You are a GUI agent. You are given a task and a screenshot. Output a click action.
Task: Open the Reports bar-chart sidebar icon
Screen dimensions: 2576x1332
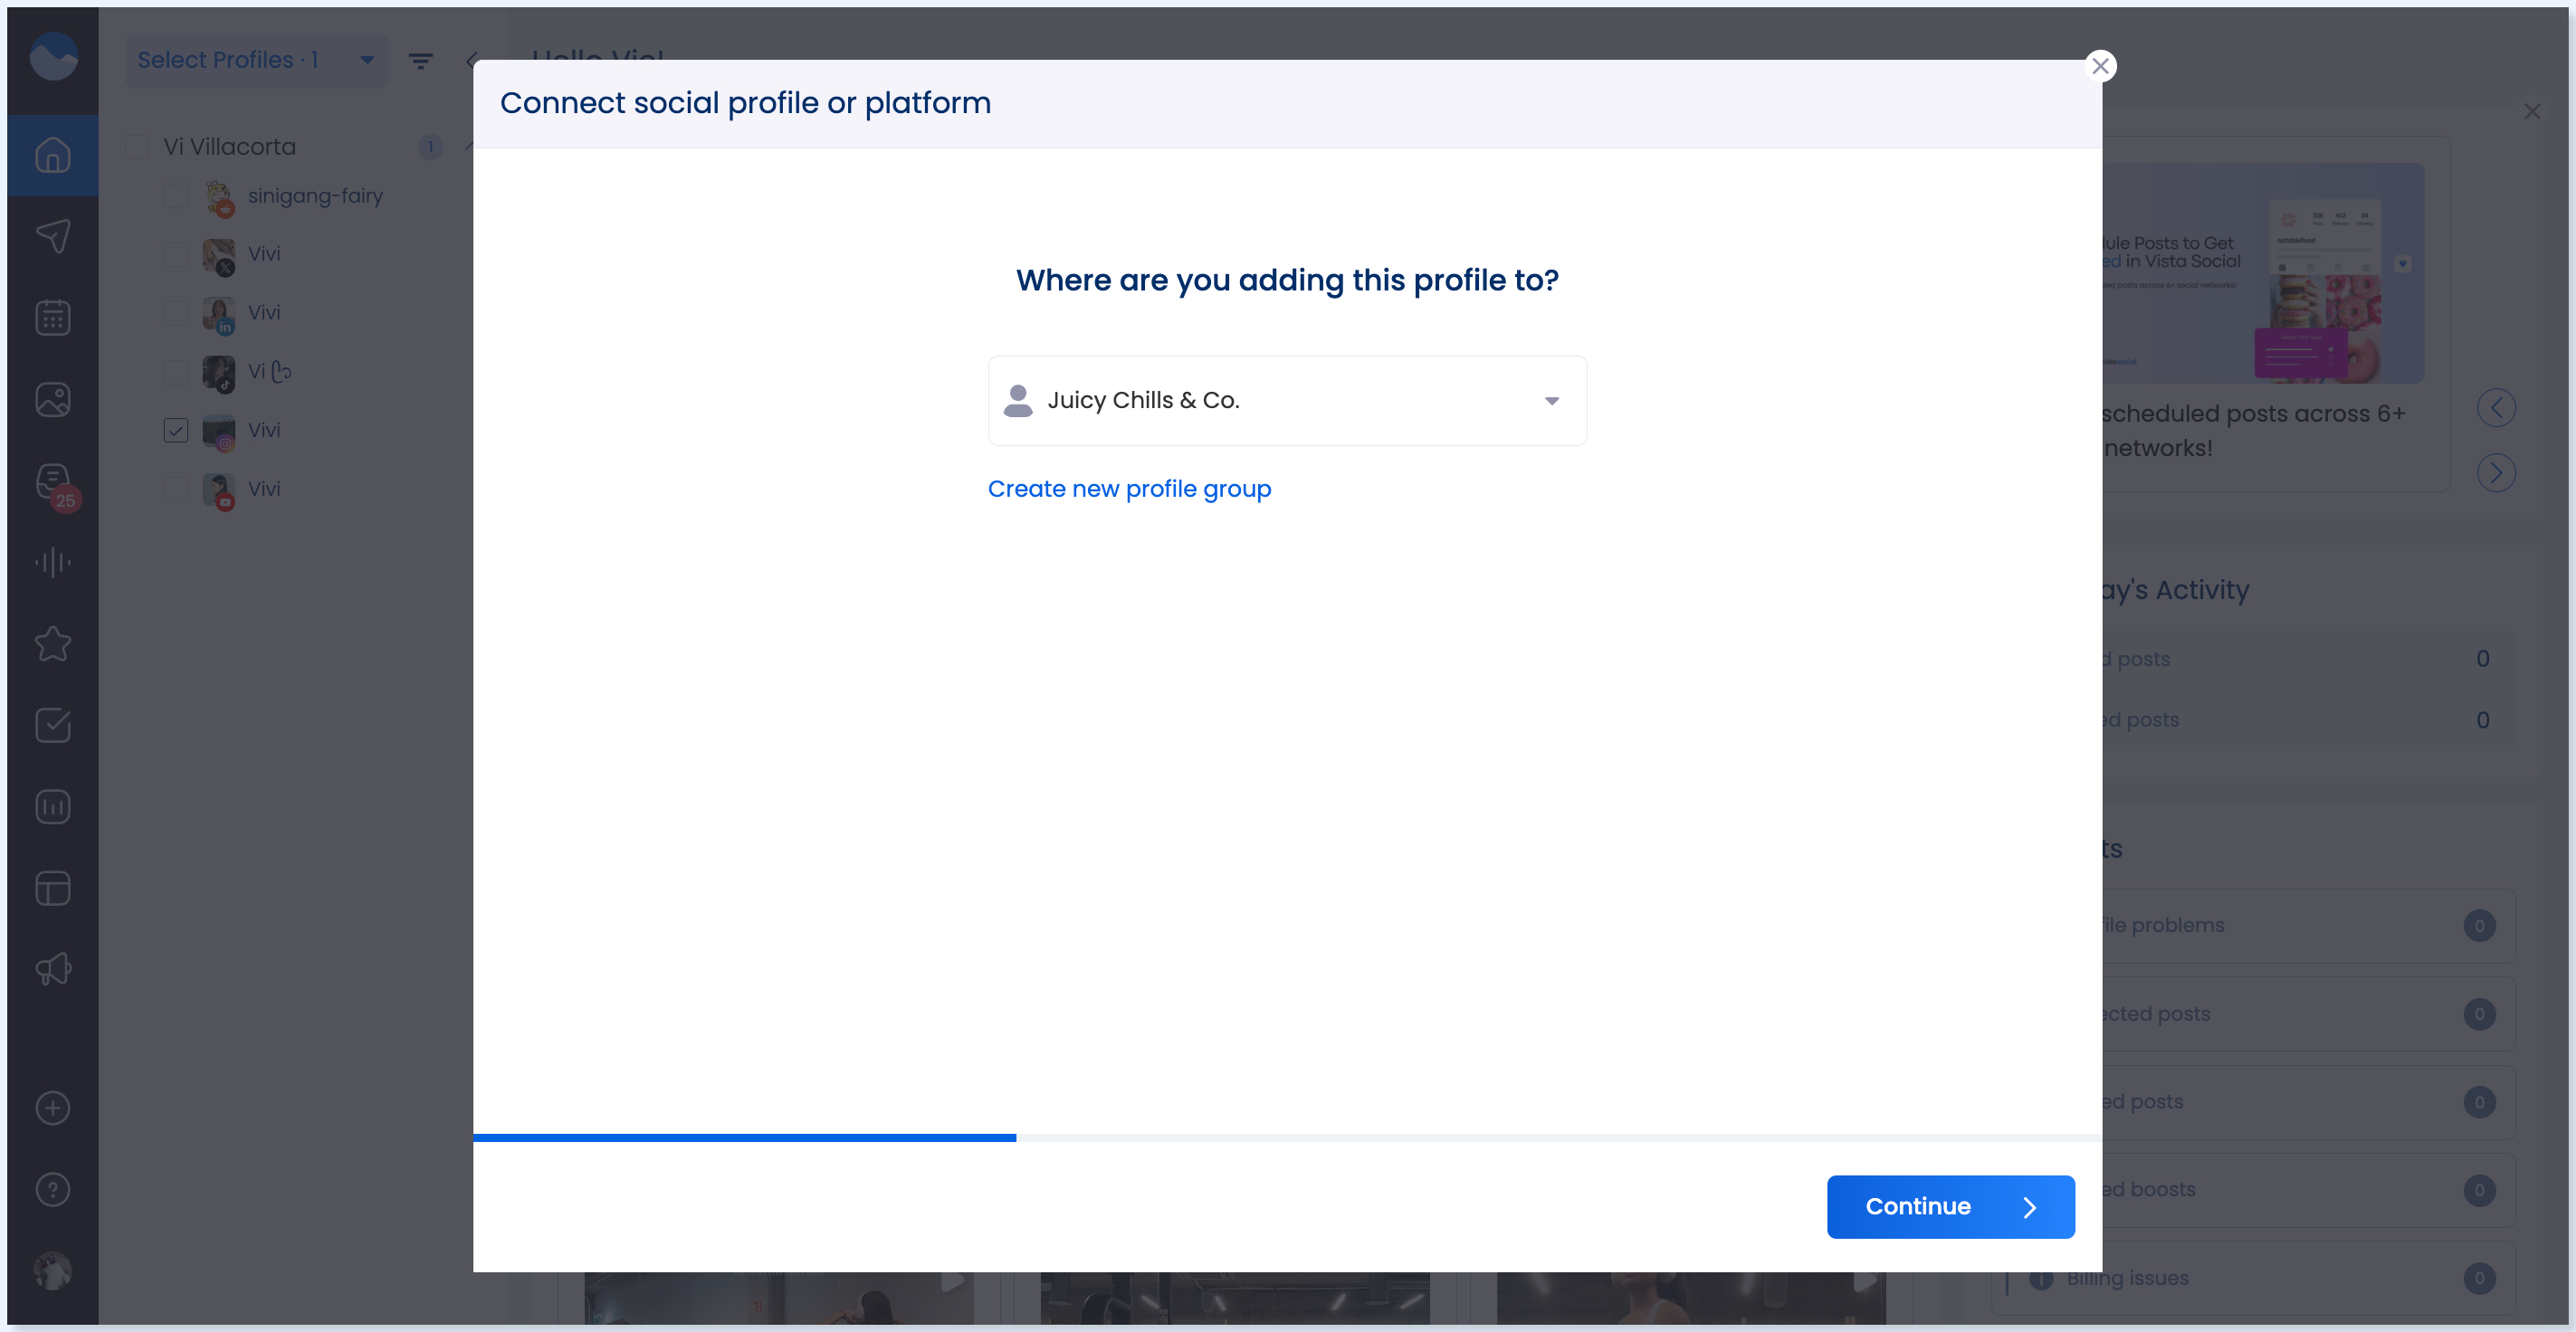tap(53, 807)
